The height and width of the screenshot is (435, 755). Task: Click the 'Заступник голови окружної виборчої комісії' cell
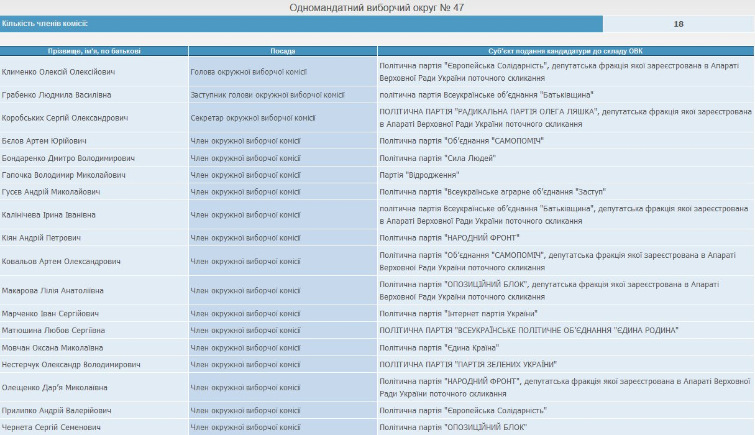267,94
